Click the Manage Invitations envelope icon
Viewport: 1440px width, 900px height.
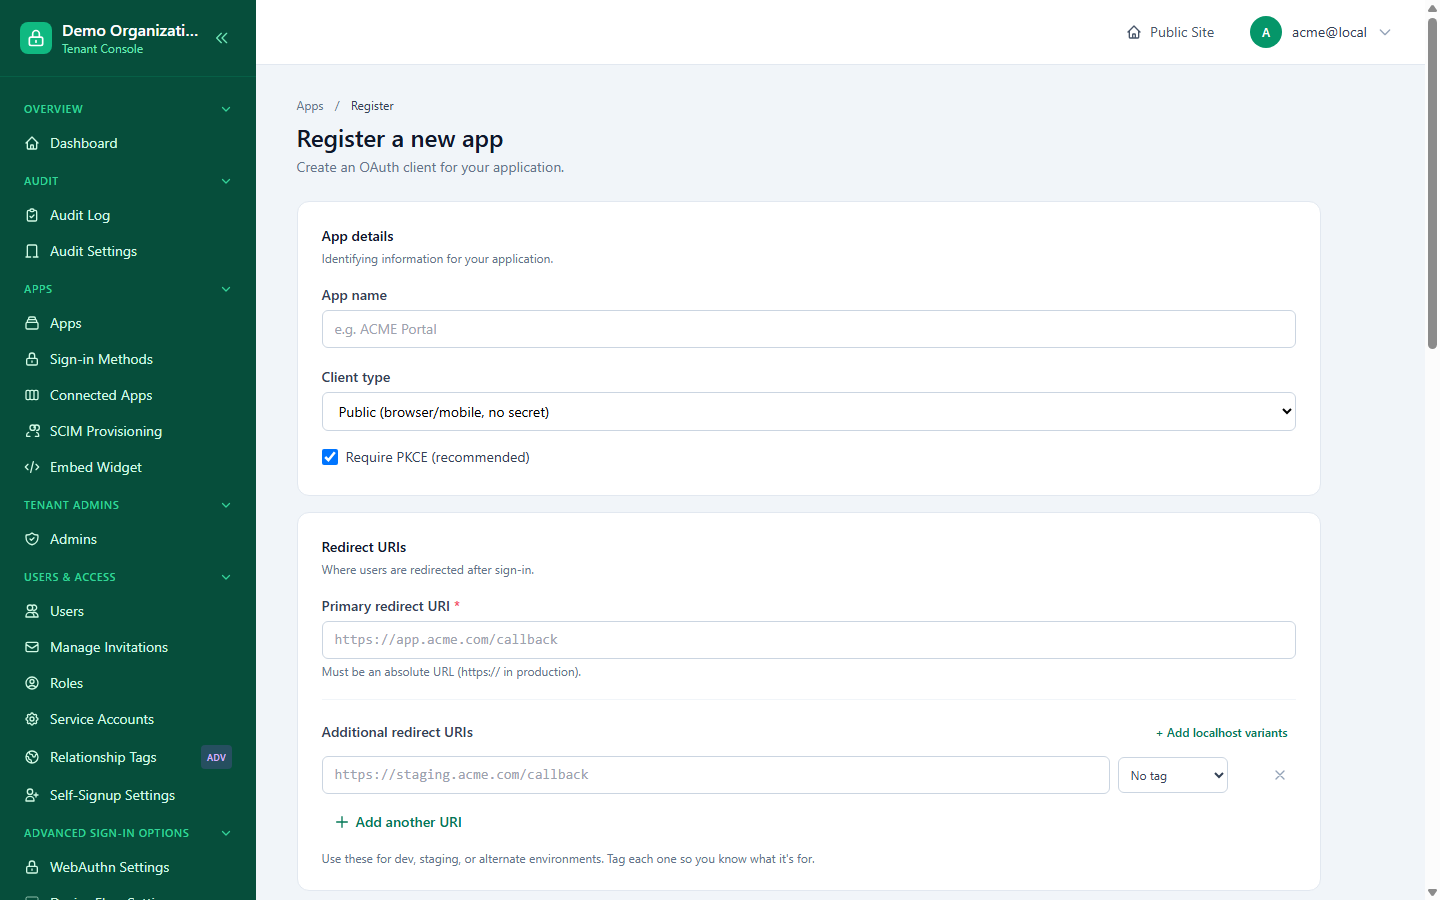pos(32,647)
